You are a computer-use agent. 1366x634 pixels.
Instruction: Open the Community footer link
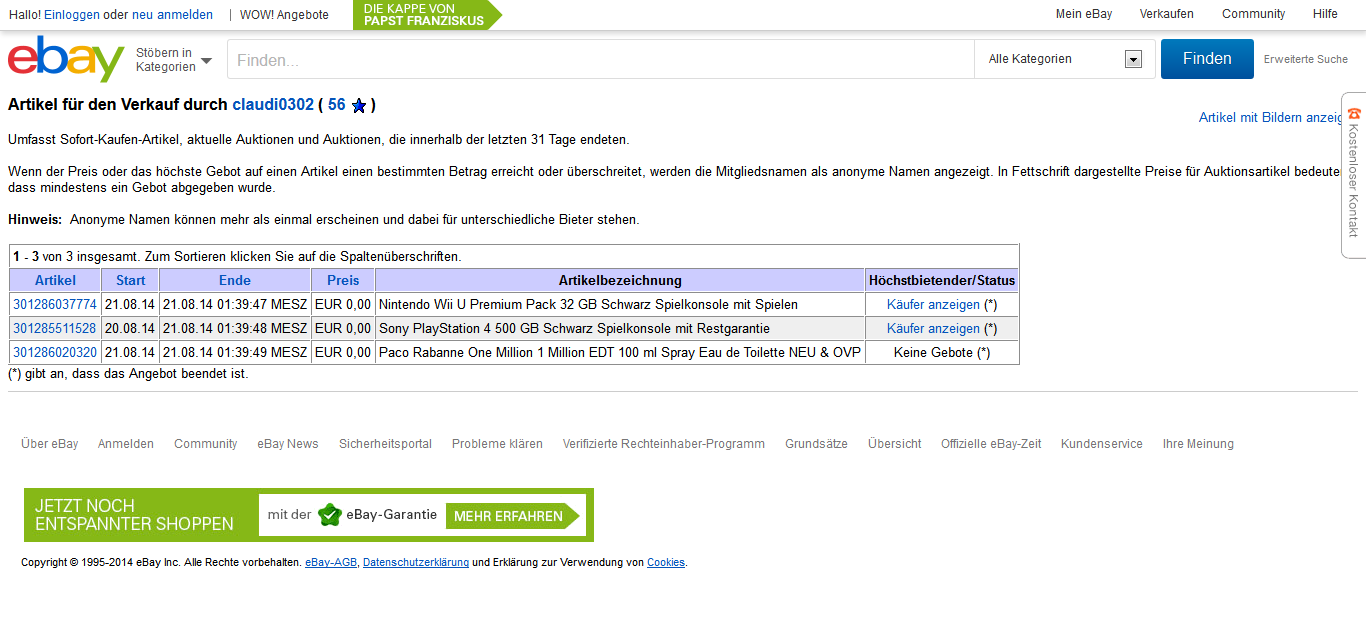tap(206, 444)
